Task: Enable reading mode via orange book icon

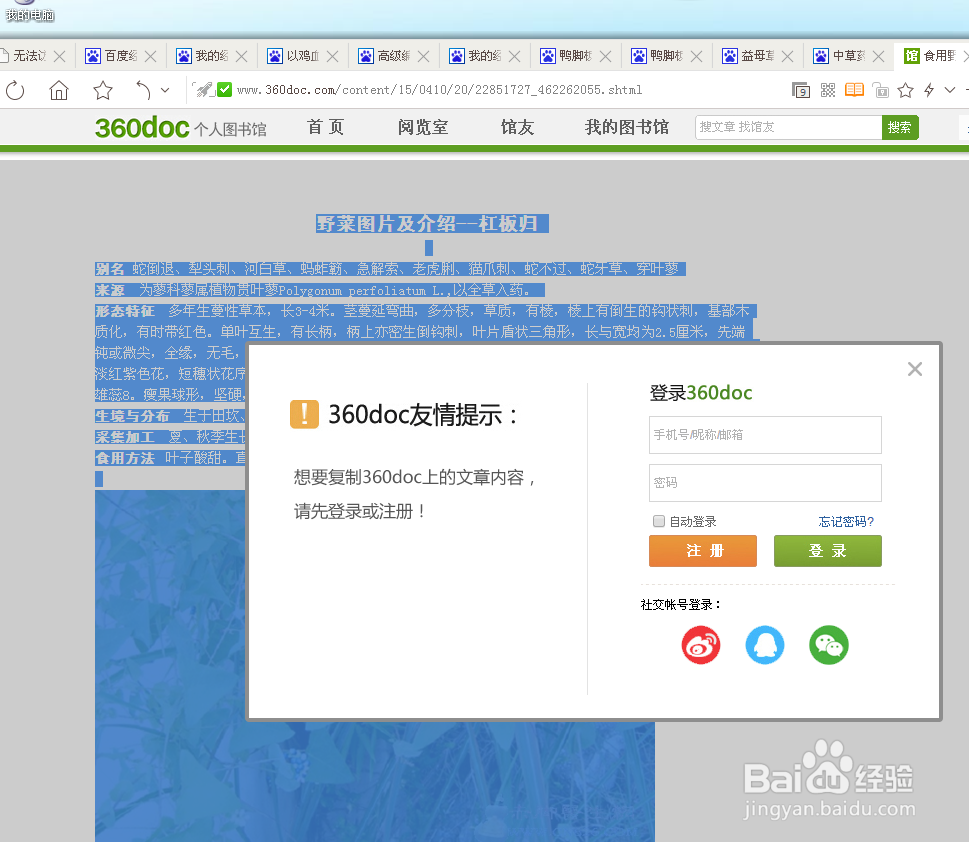Action: (855, 90)
